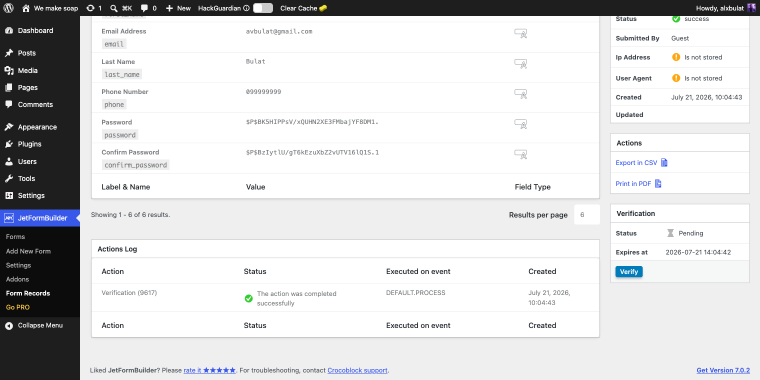
Task: Click the Plugins plug icon
Action: click(9, 144)
